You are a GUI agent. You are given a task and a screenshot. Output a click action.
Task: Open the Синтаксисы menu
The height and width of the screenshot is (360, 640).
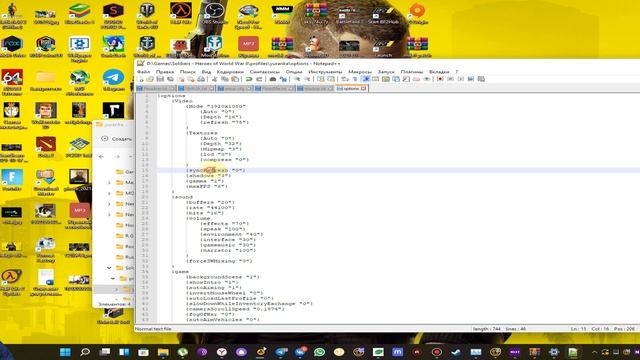(x=264, y=72)
